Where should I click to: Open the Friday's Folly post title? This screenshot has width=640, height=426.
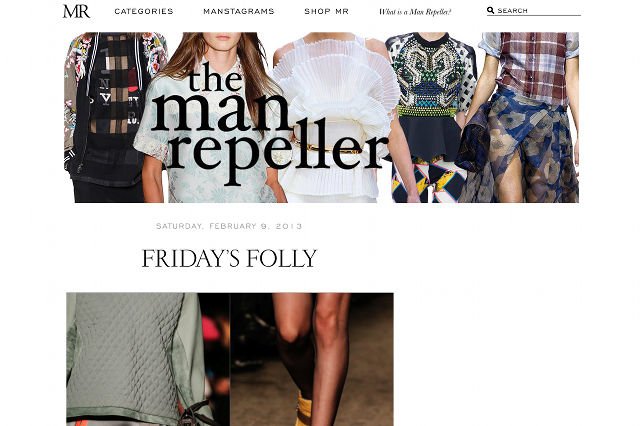coord(229,258)
